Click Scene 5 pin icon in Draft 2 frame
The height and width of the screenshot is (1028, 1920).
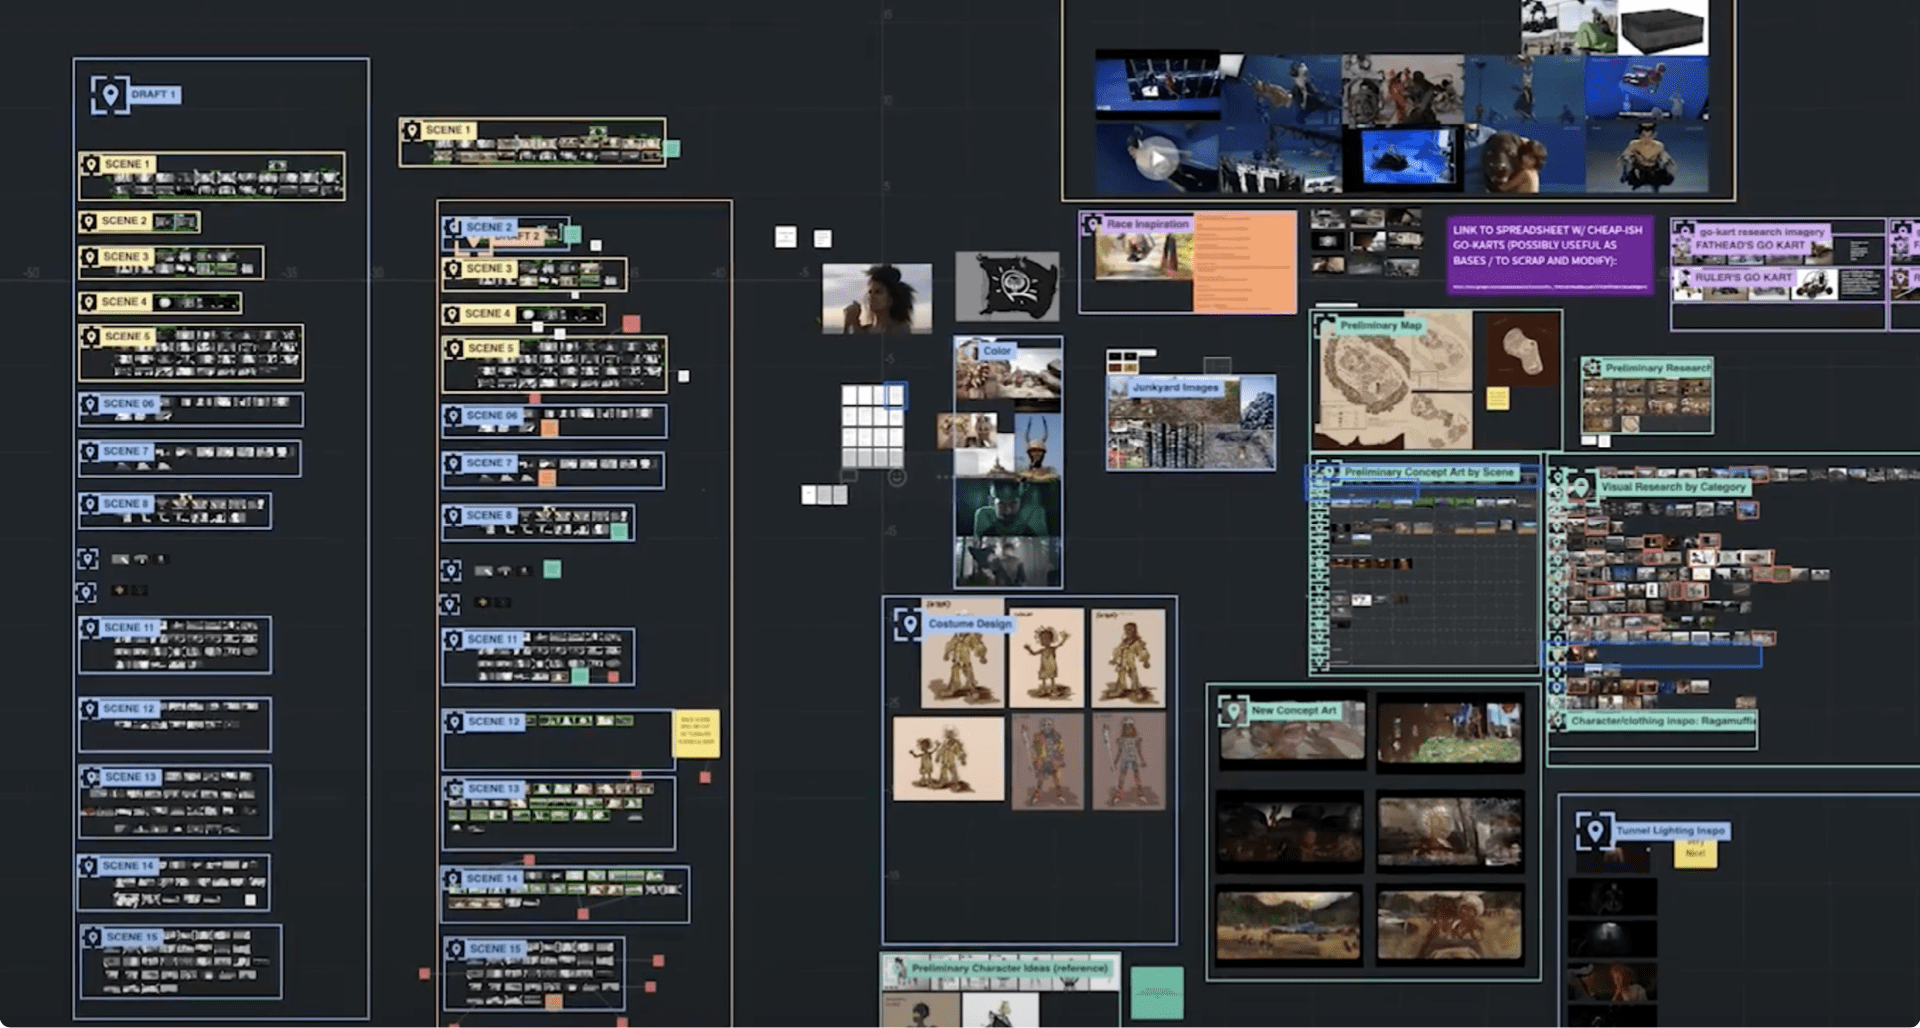455,348
